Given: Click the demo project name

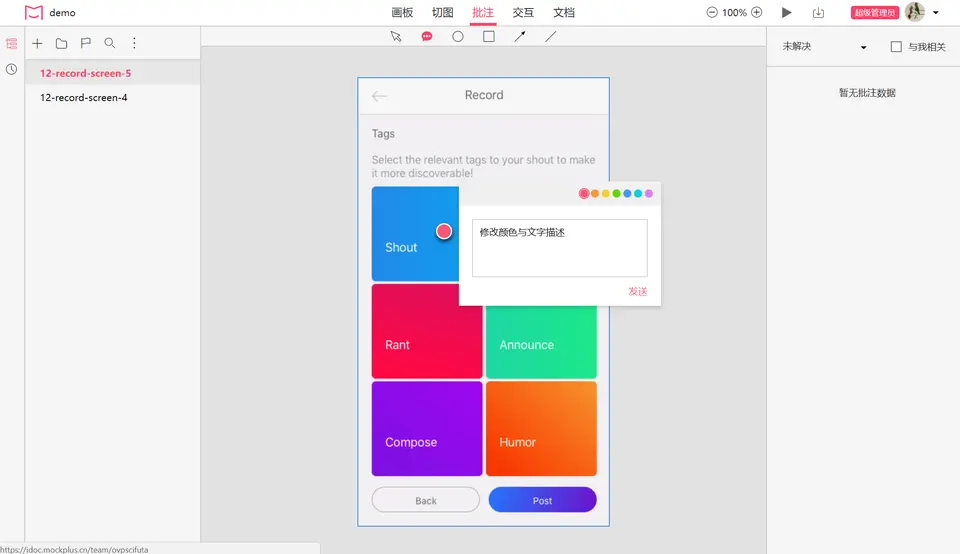Looking at the screenshot, I should pos(62,12).
